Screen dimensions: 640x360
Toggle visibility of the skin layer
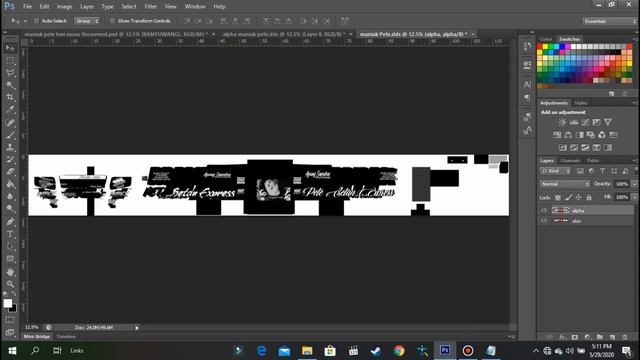coord(544,221)
